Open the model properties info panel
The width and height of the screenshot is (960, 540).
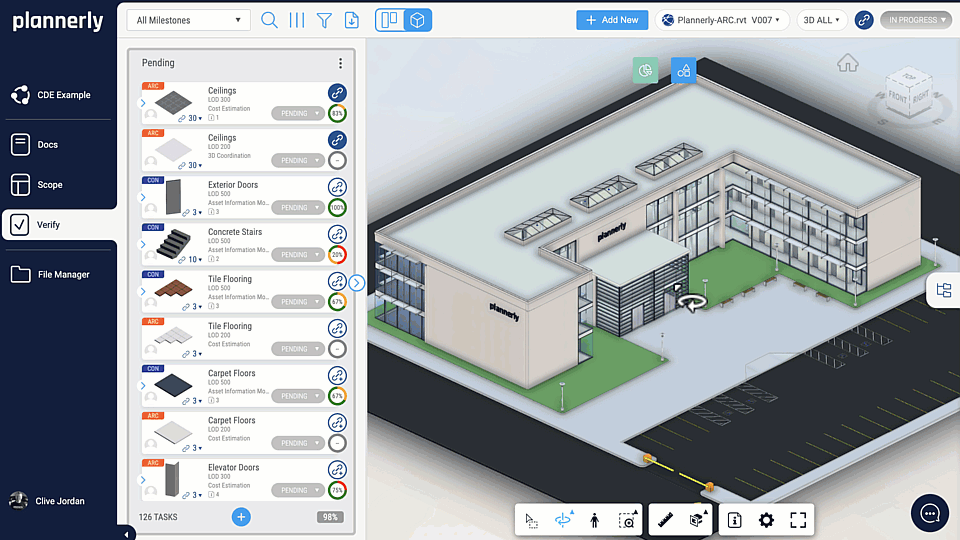coord(734,520)
